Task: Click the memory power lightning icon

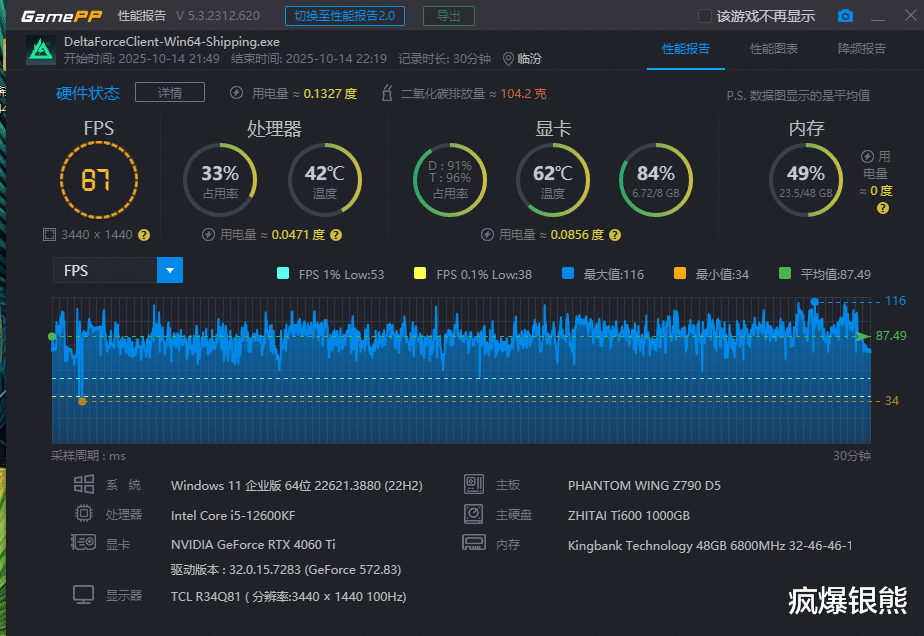Action: pyautogui.click(x=867, y=156)
